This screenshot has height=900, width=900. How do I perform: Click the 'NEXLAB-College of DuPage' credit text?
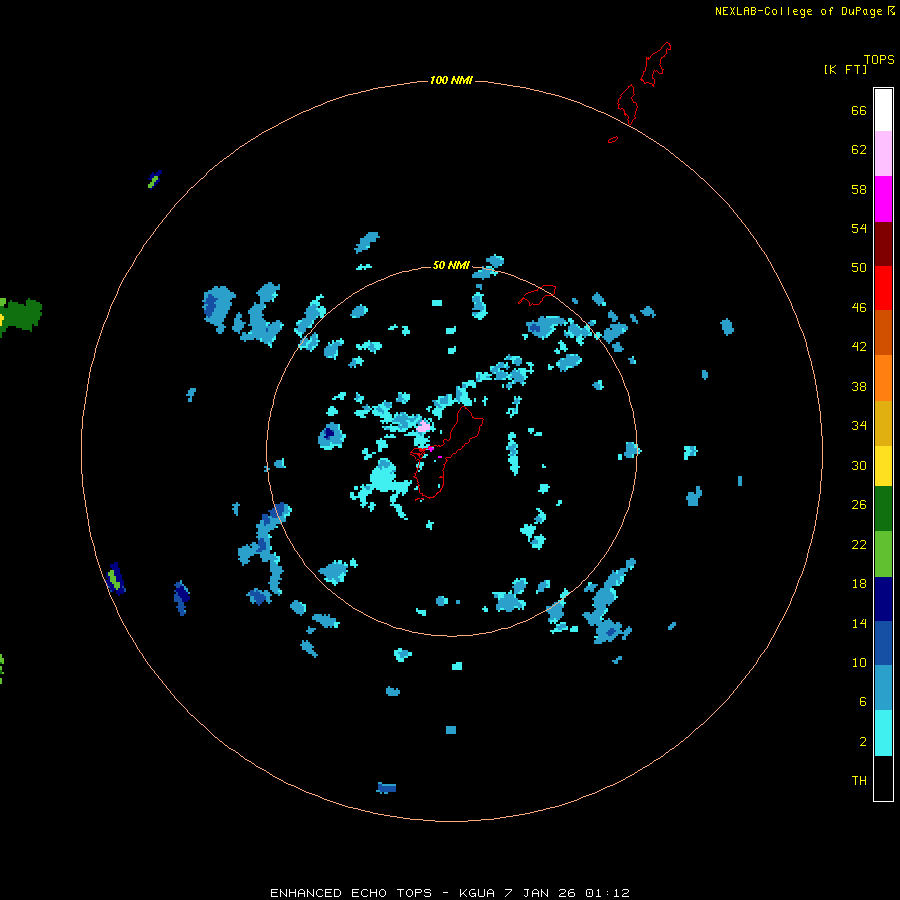tap(798, 11)
